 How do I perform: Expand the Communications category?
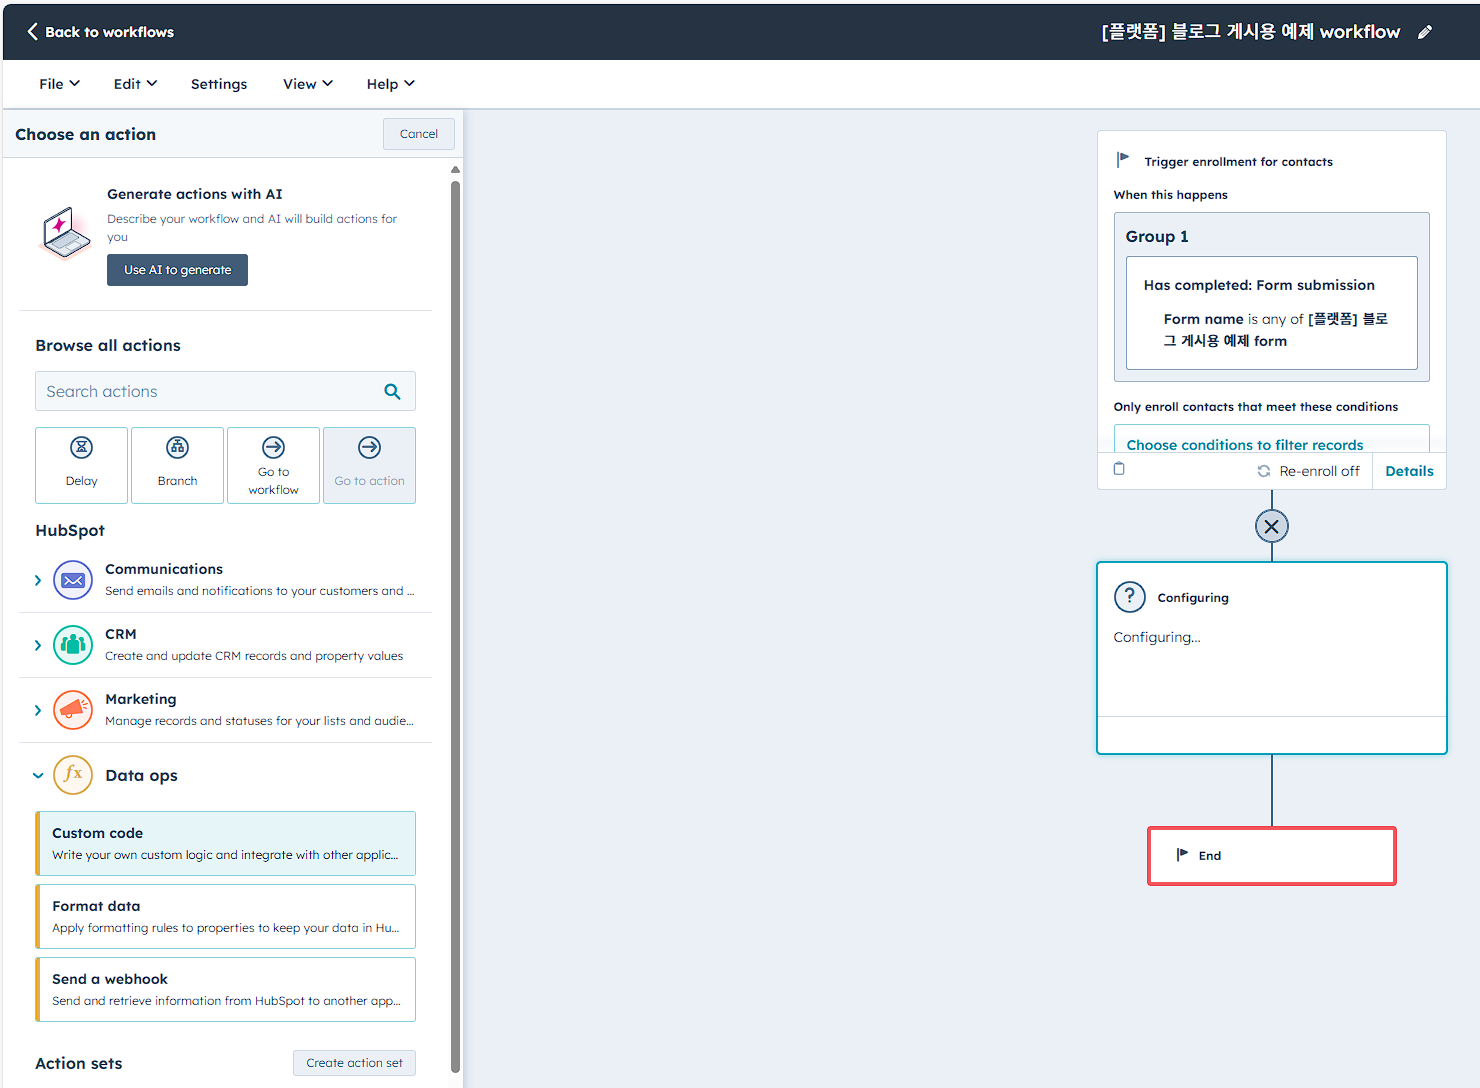tap(38, 580)
